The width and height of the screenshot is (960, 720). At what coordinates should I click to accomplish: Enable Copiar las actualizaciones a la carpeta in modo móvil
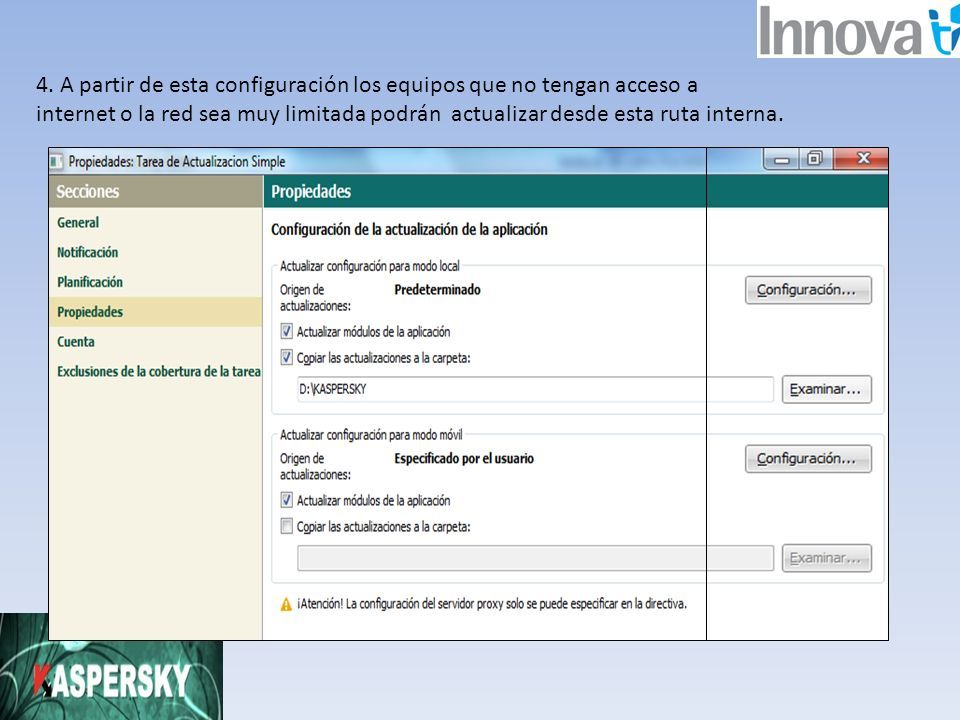pos(287,527)
